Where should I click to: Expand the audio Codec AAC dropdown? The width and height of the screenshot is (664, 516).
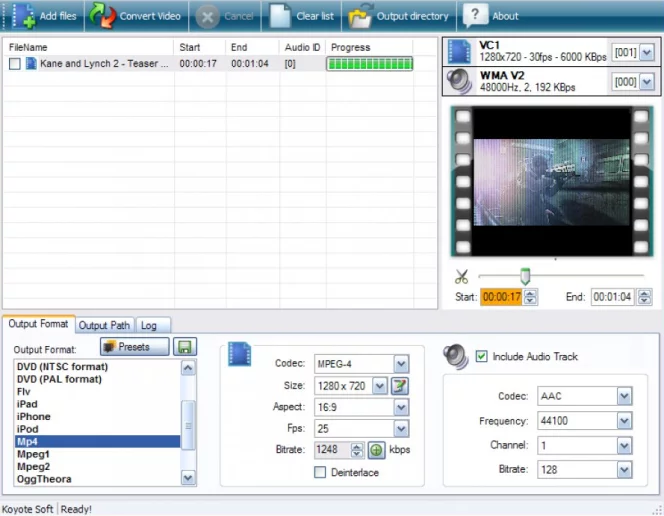pos(624,396)
